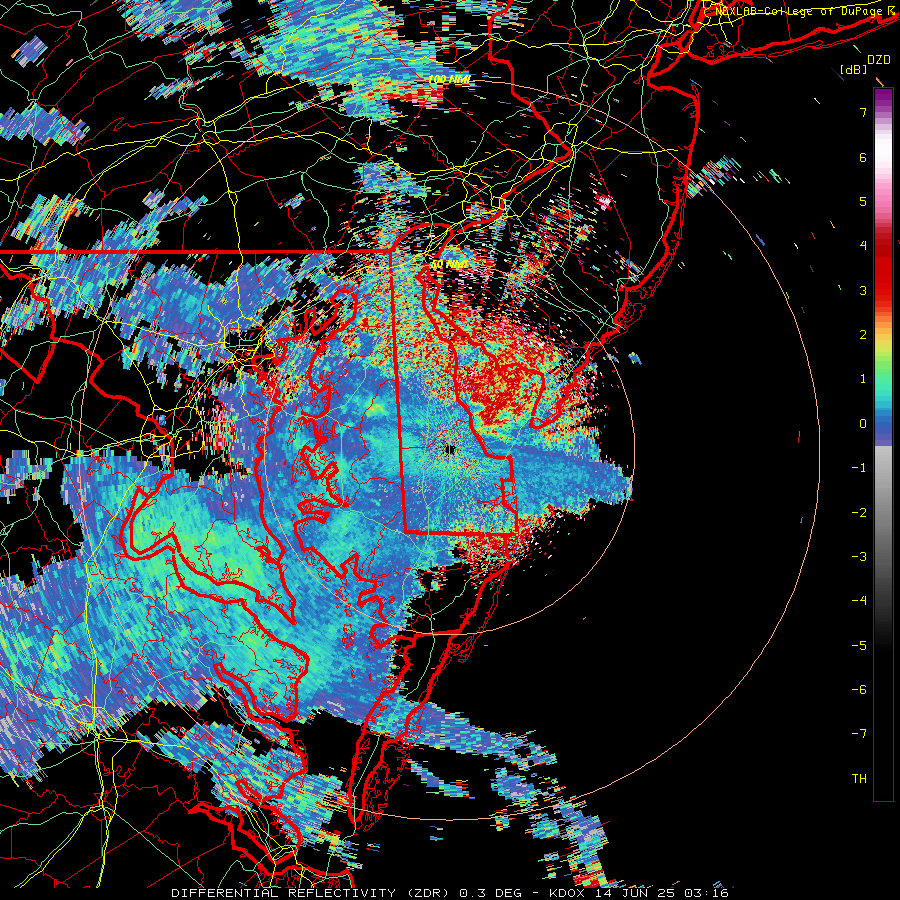Click the 'DZD' label above the color scale
Image resolution: width=900 pixels, height=900 pixels.
pos(879,60)
